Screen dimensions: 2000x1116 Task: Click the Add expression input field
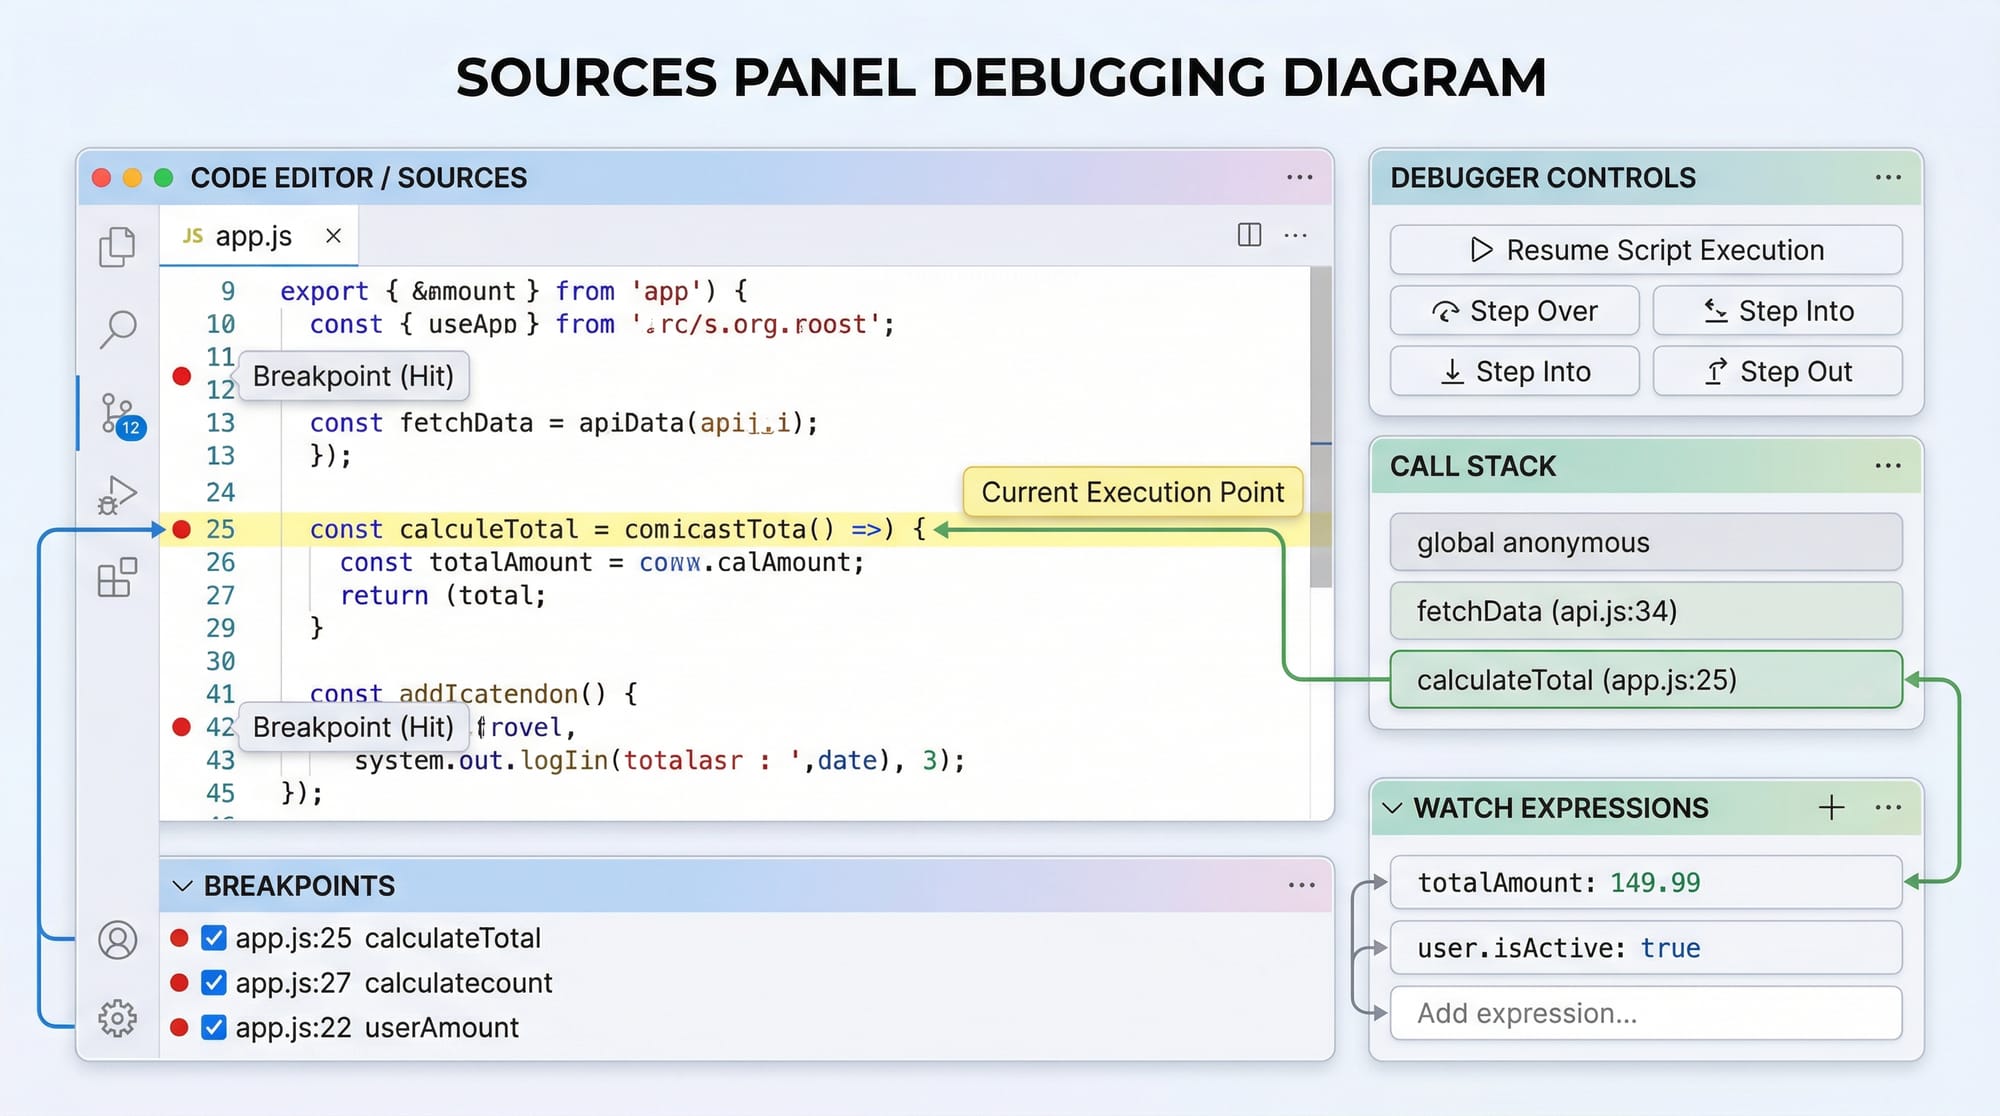(1645, 1013)
